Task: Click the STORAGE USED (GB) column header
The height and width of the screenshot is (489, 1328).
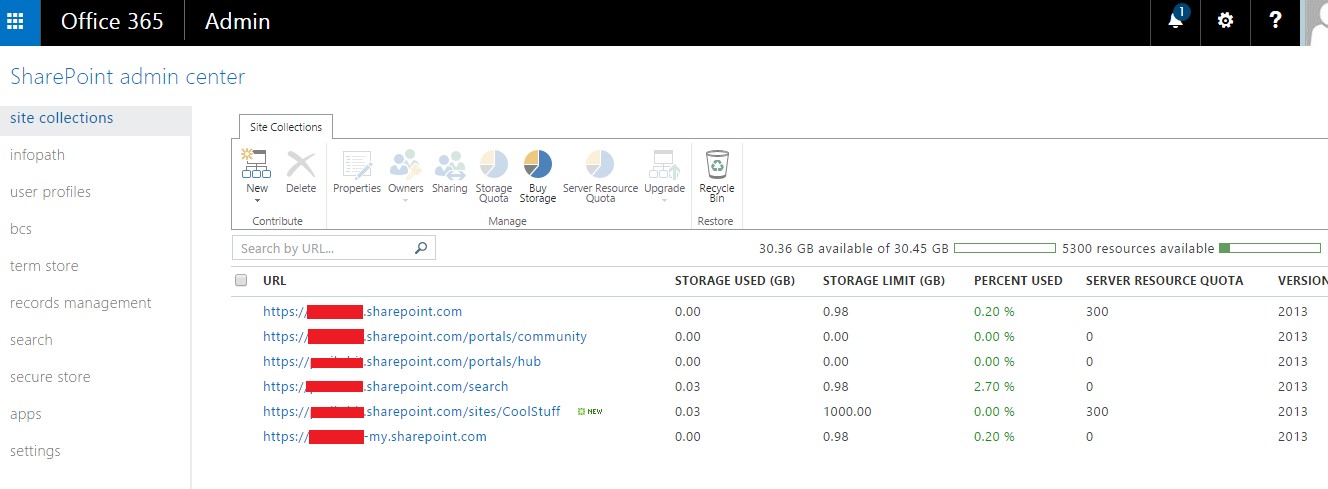Action: (735, 281)
